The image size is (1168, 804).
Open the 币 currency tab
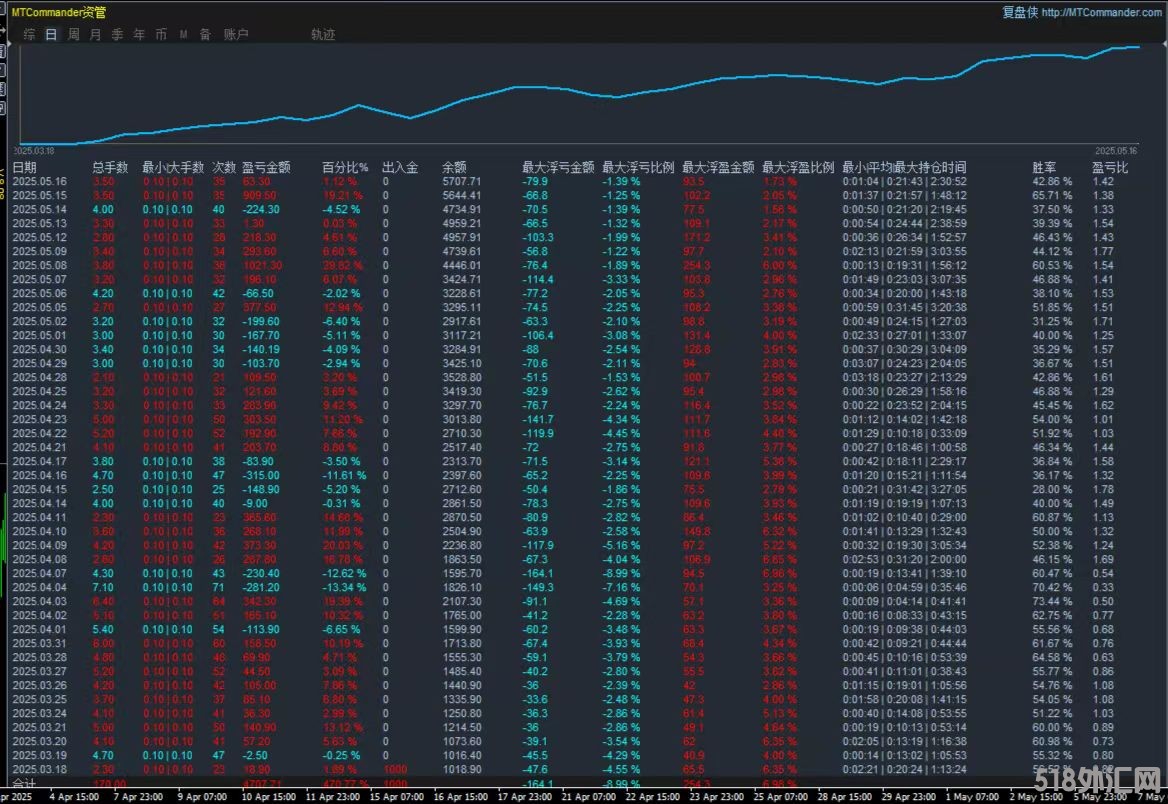161,34
